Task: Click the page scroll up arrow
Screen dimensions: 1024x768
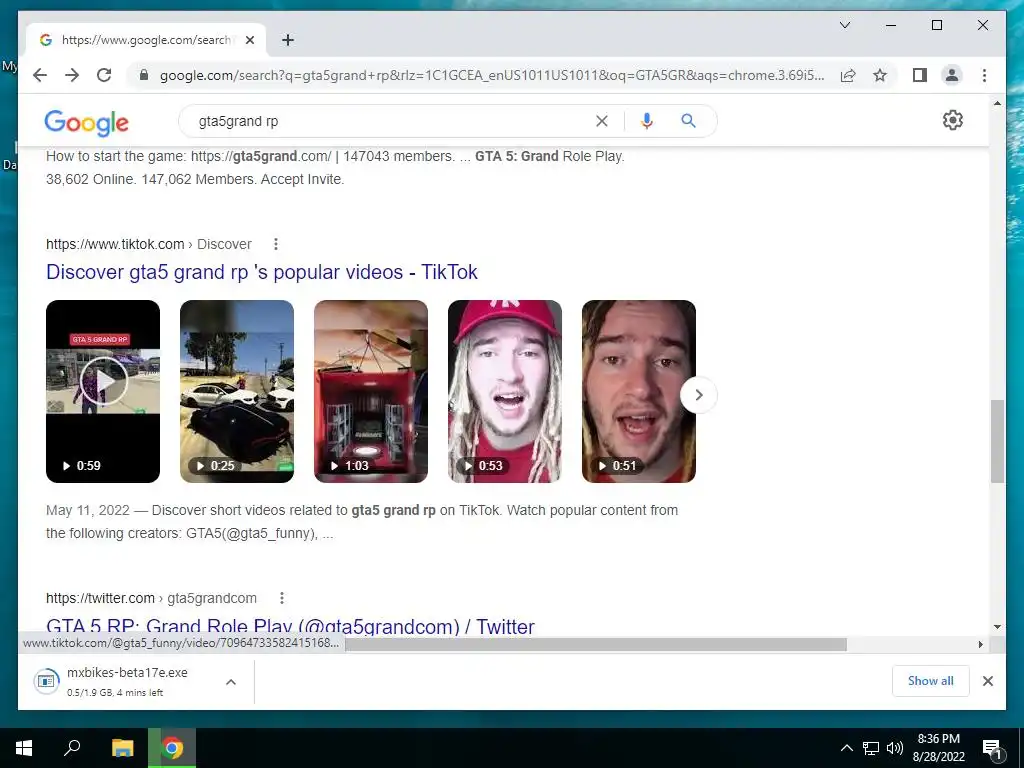Action: [x=997, y=103]
